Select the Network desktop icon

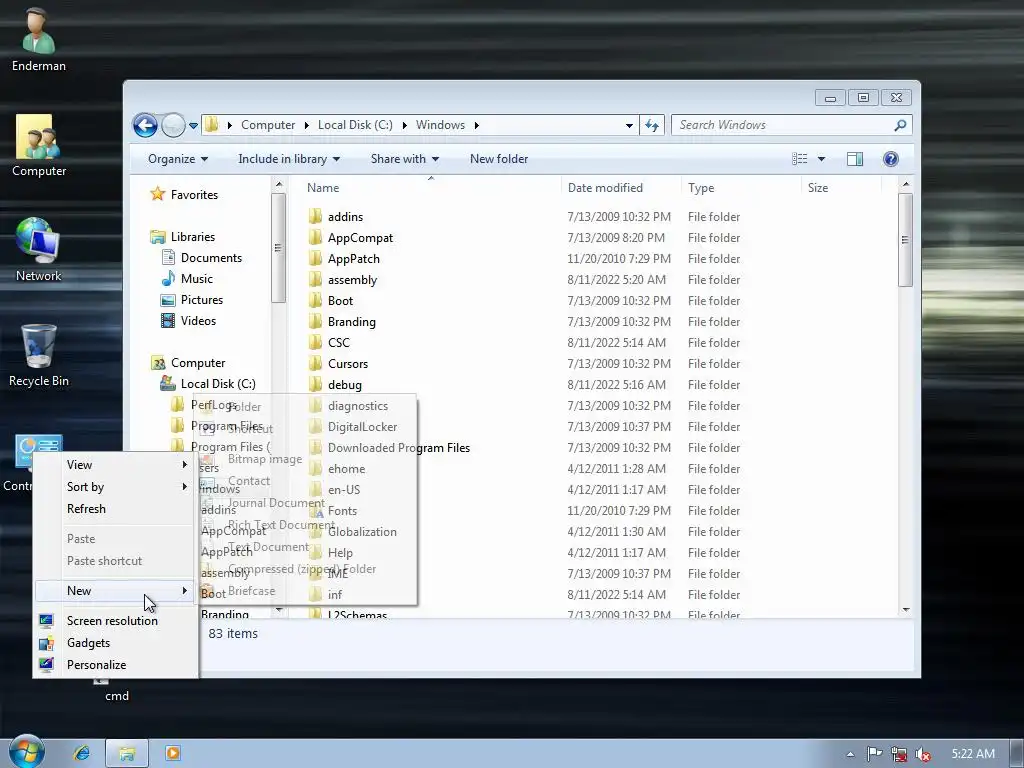[39, 249]
